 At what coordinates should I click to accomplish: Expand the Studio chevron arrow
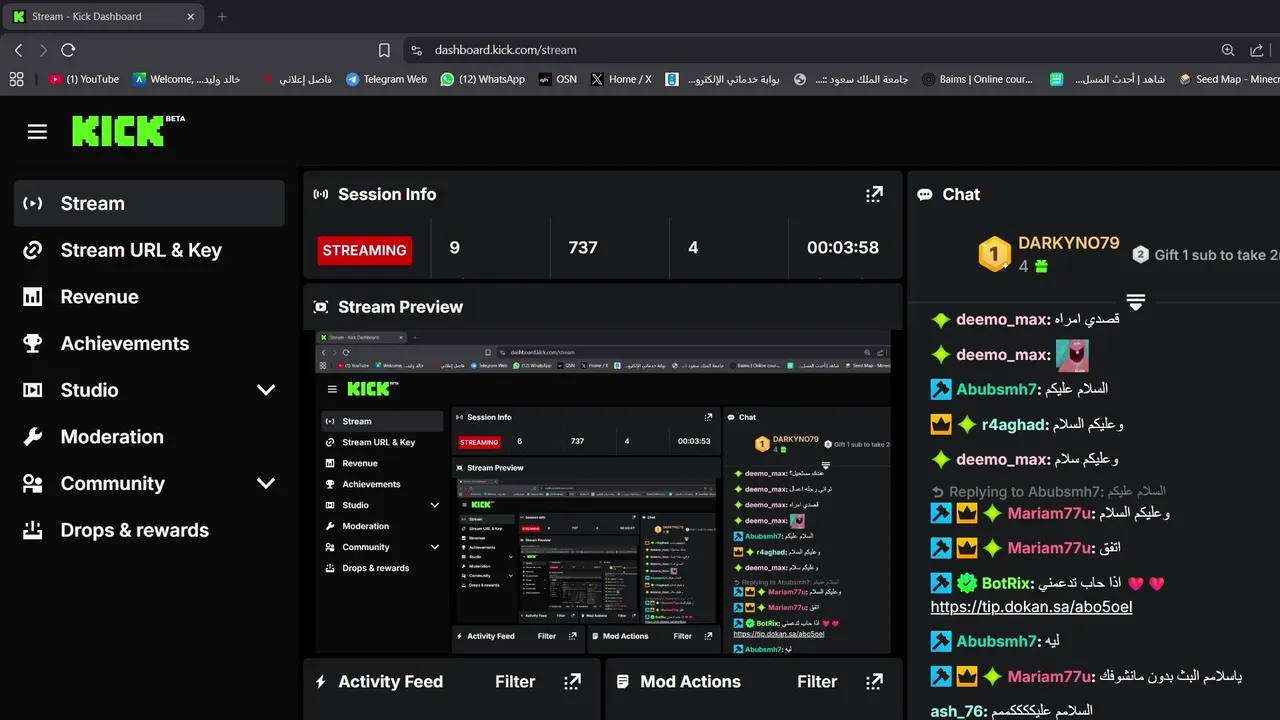point(266,390)
